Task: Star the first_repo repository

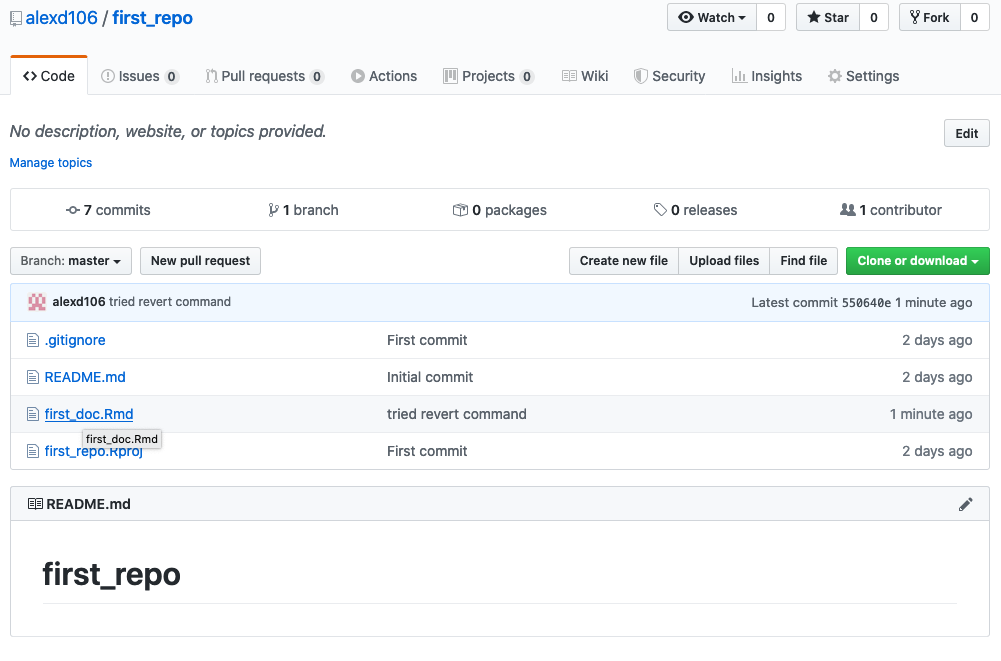Action: 827,18
